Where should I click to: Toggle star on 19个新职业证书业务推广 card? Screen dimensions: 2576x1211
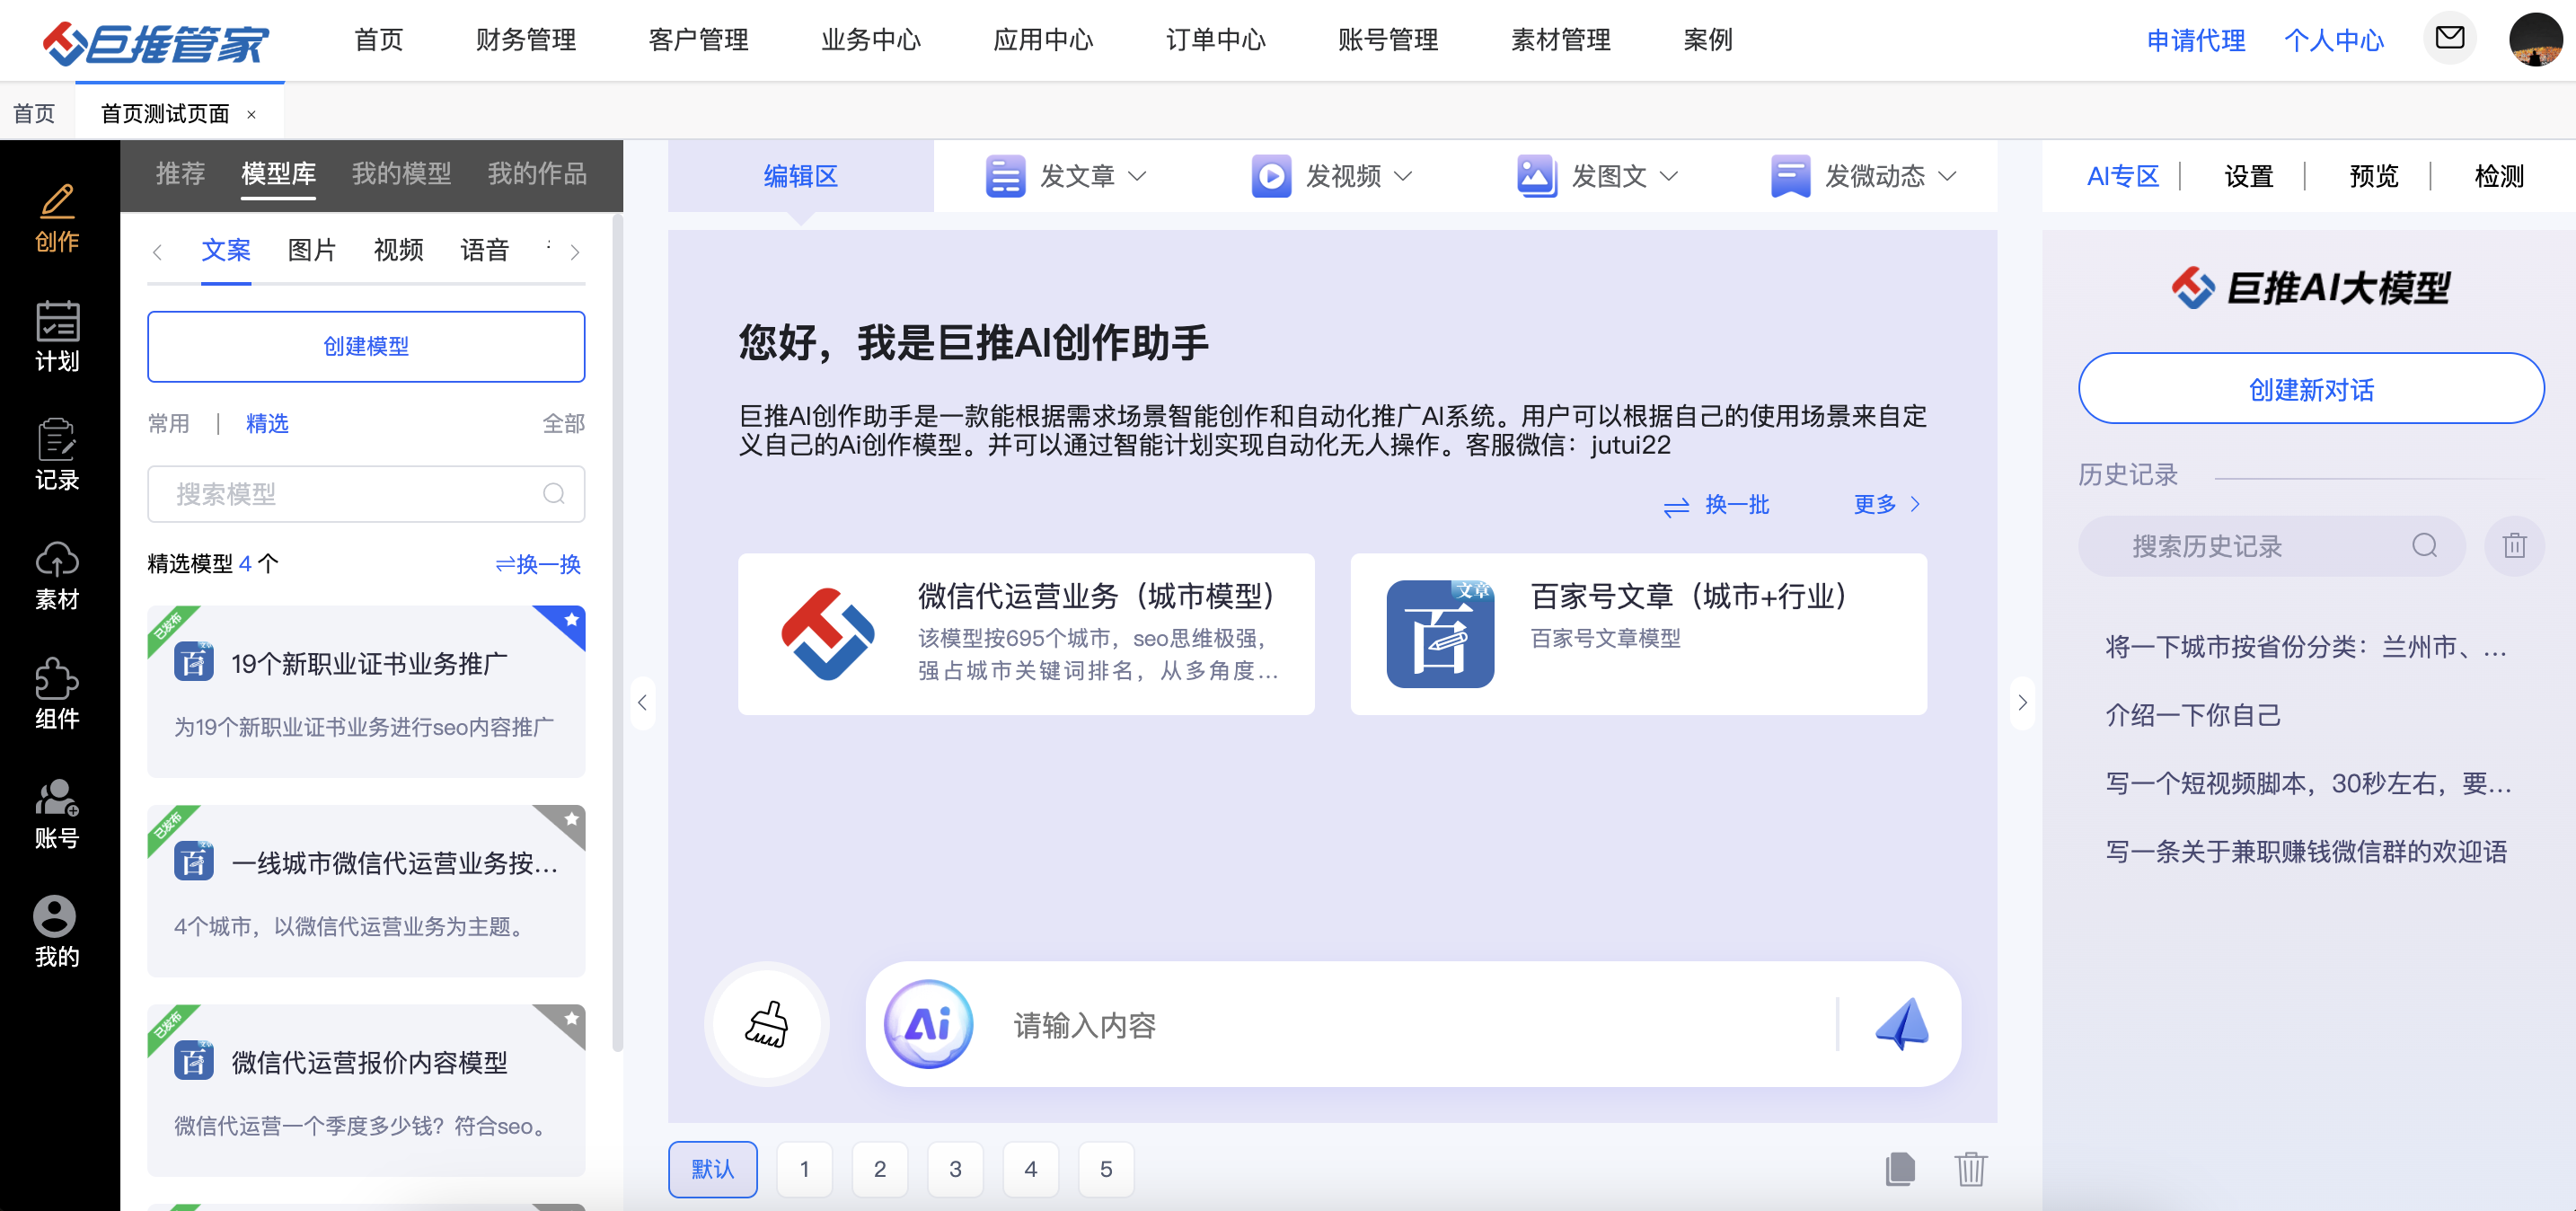pos(571,620)
